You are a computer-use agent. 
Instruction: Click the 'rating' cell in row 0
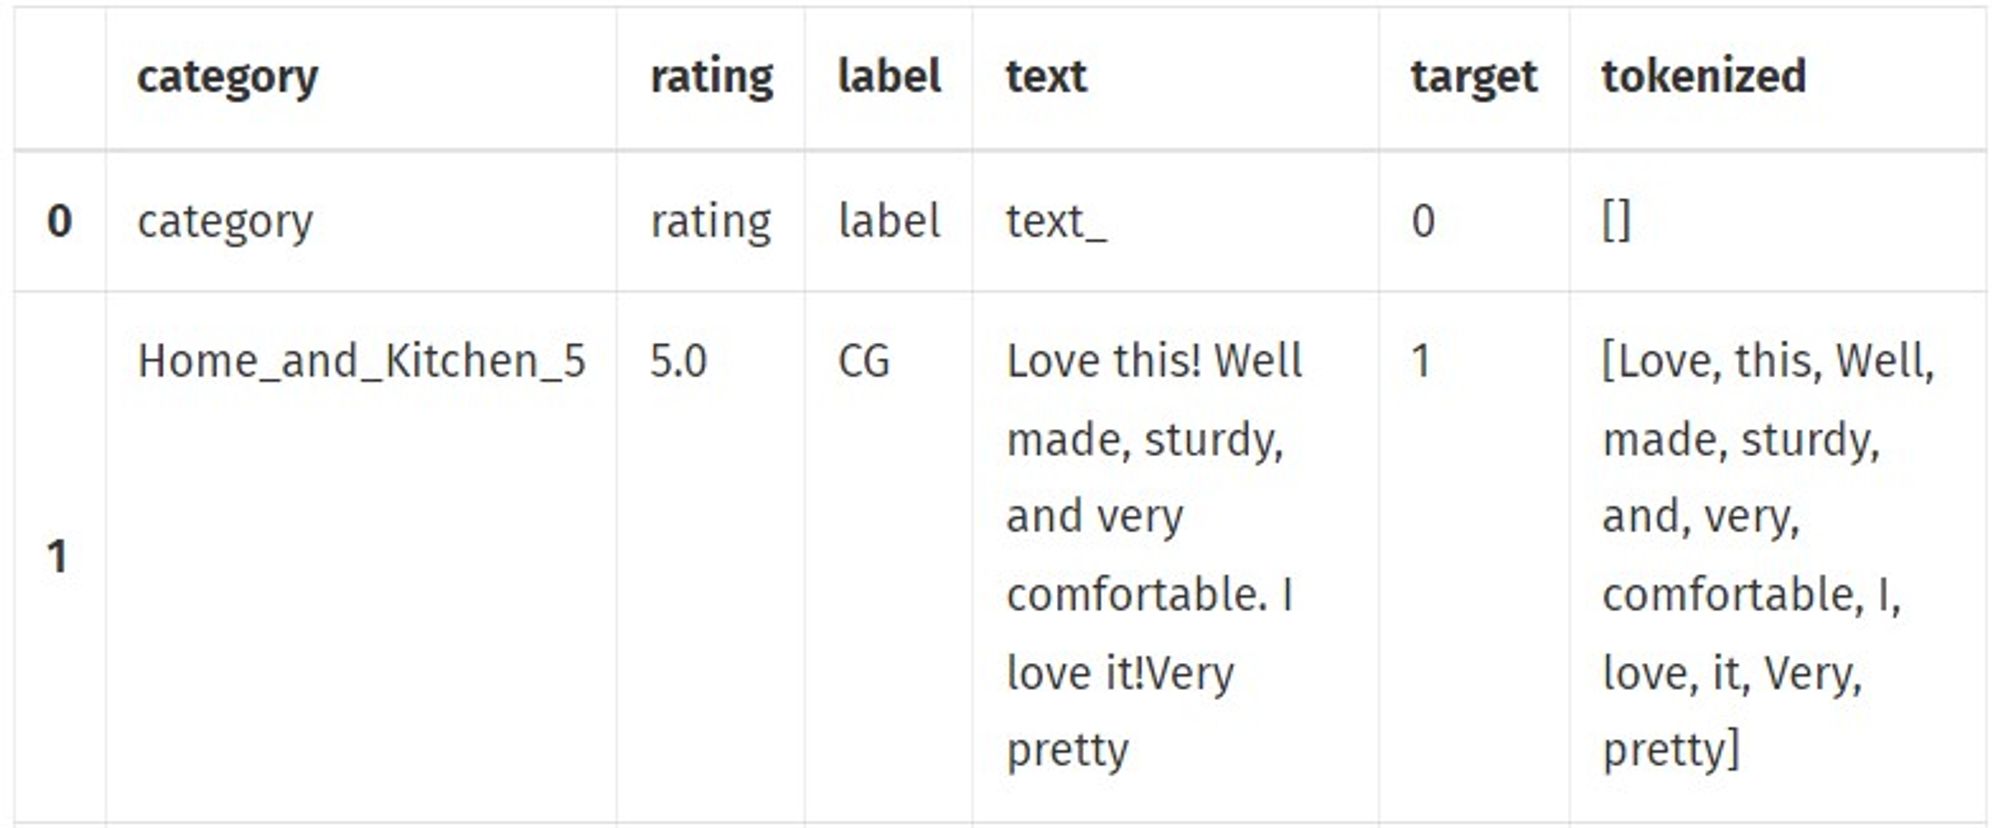711,223
